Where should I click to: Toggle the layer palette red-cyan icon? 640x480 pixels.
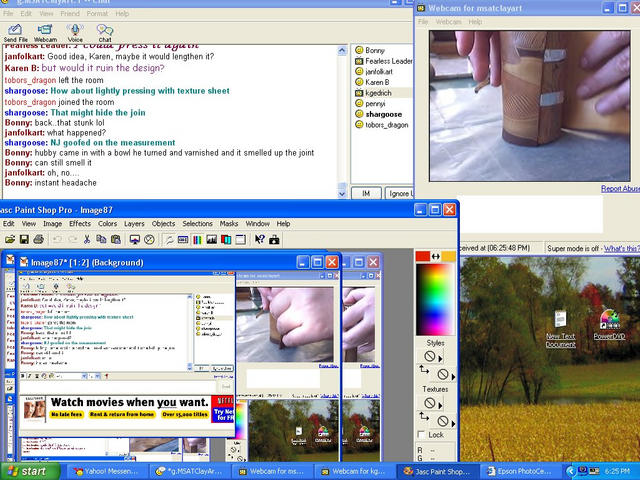tap(226, 240)
